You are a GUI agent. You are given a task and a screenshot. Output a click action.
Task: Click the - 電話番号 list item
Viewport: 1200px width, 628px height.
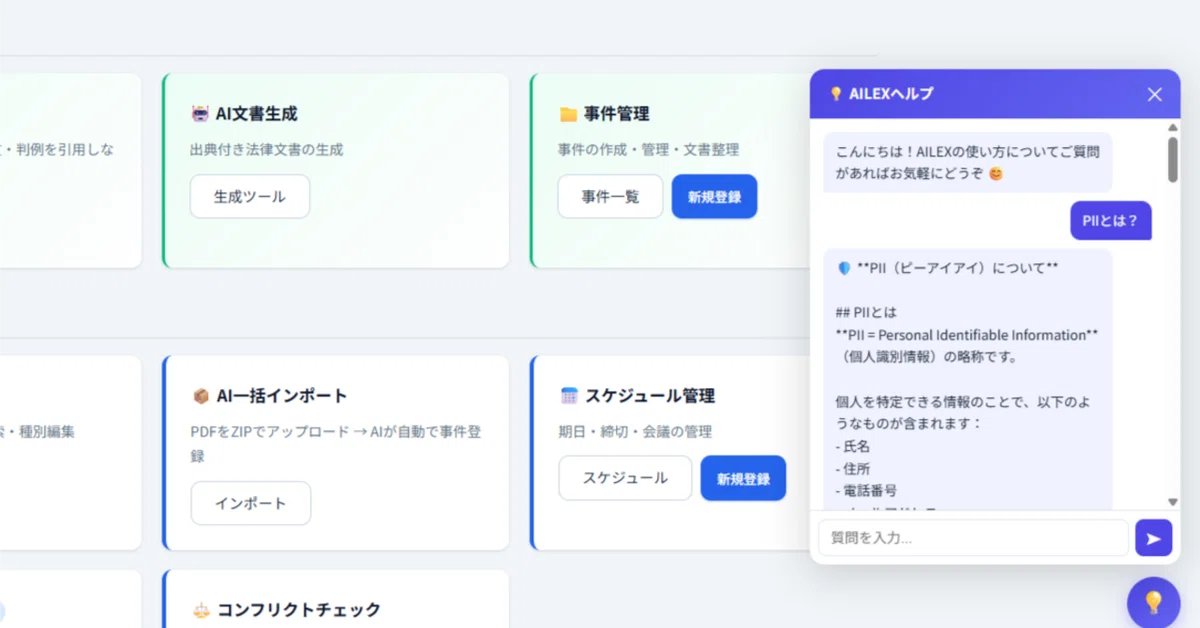(866, 490)
